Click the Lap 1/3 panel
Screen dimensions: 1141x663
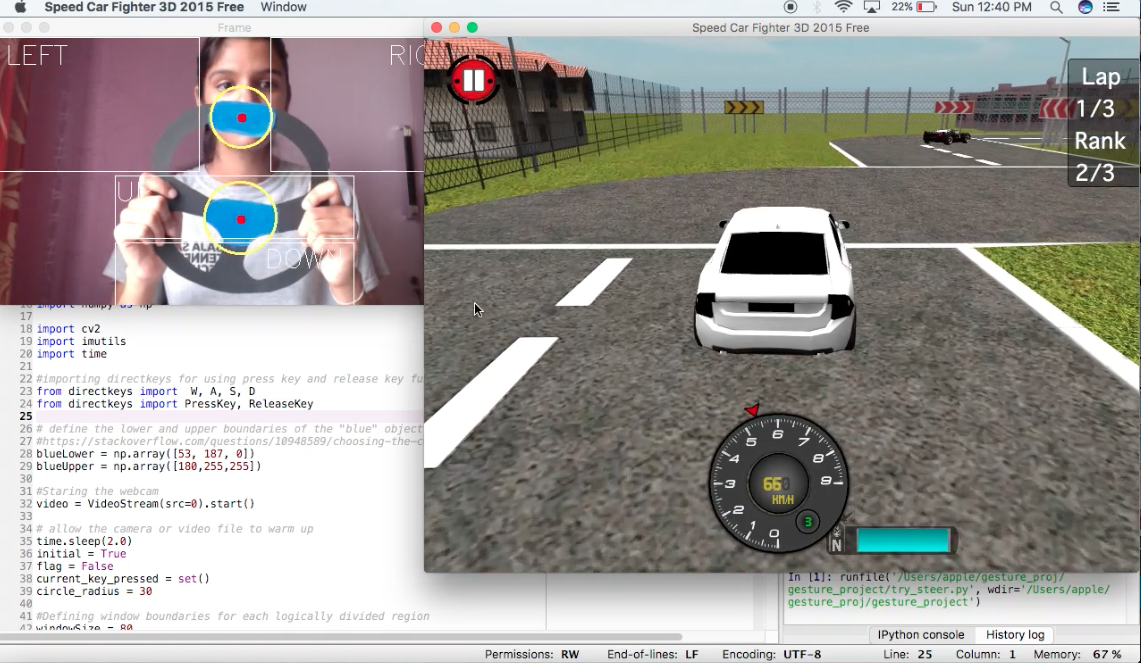click(1099, 92)
